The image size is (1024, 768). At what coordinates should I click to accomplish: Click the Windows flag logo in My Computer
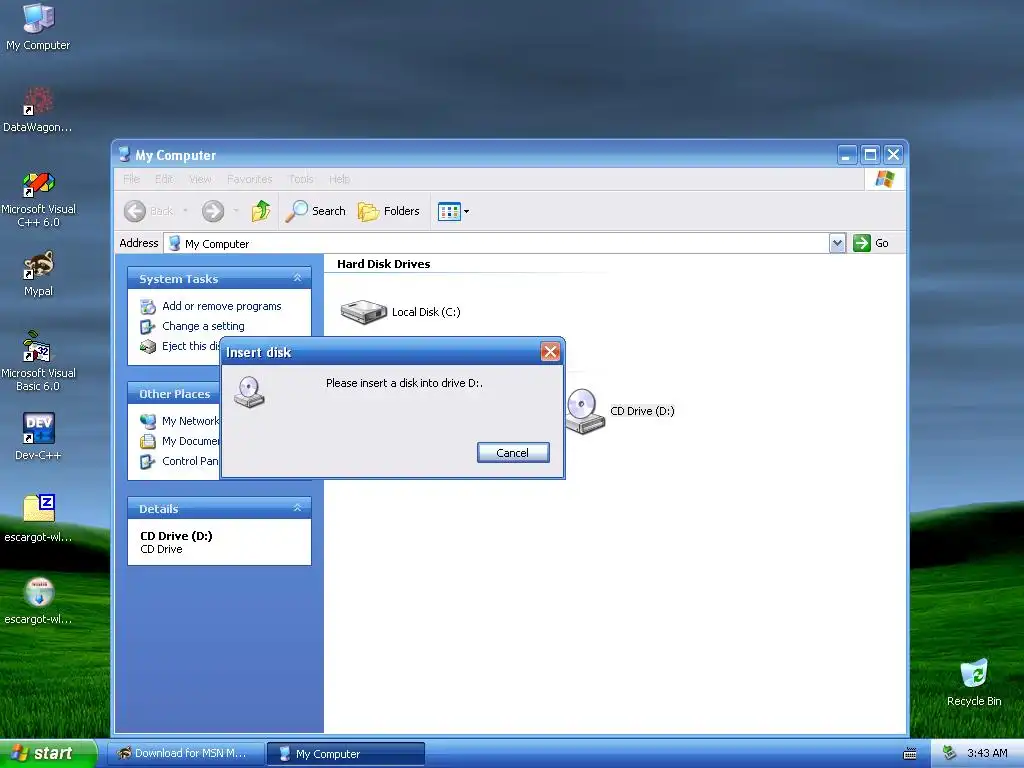pyautogui.click(x=885, y=178)
